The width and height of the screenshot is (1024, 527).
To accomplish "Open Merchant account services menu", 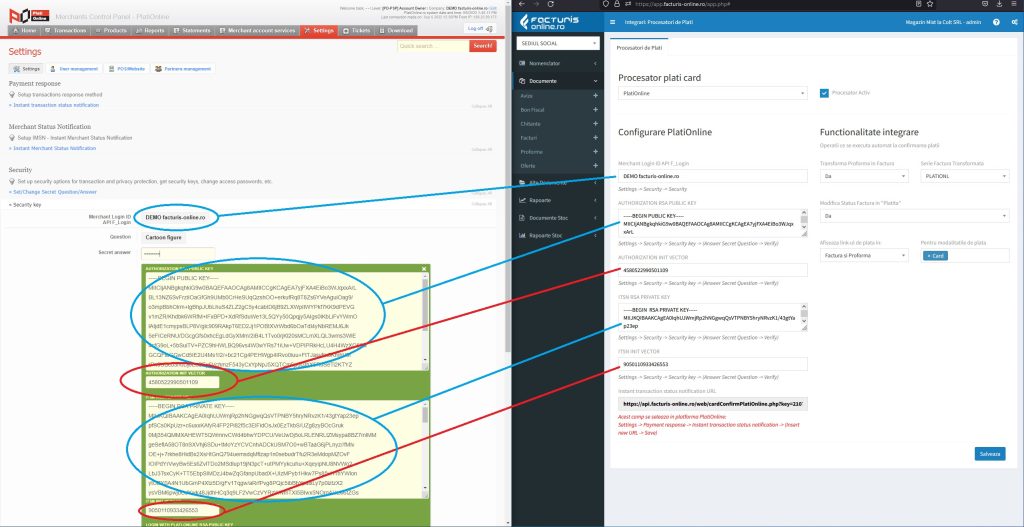I will [x=257, y=31].
